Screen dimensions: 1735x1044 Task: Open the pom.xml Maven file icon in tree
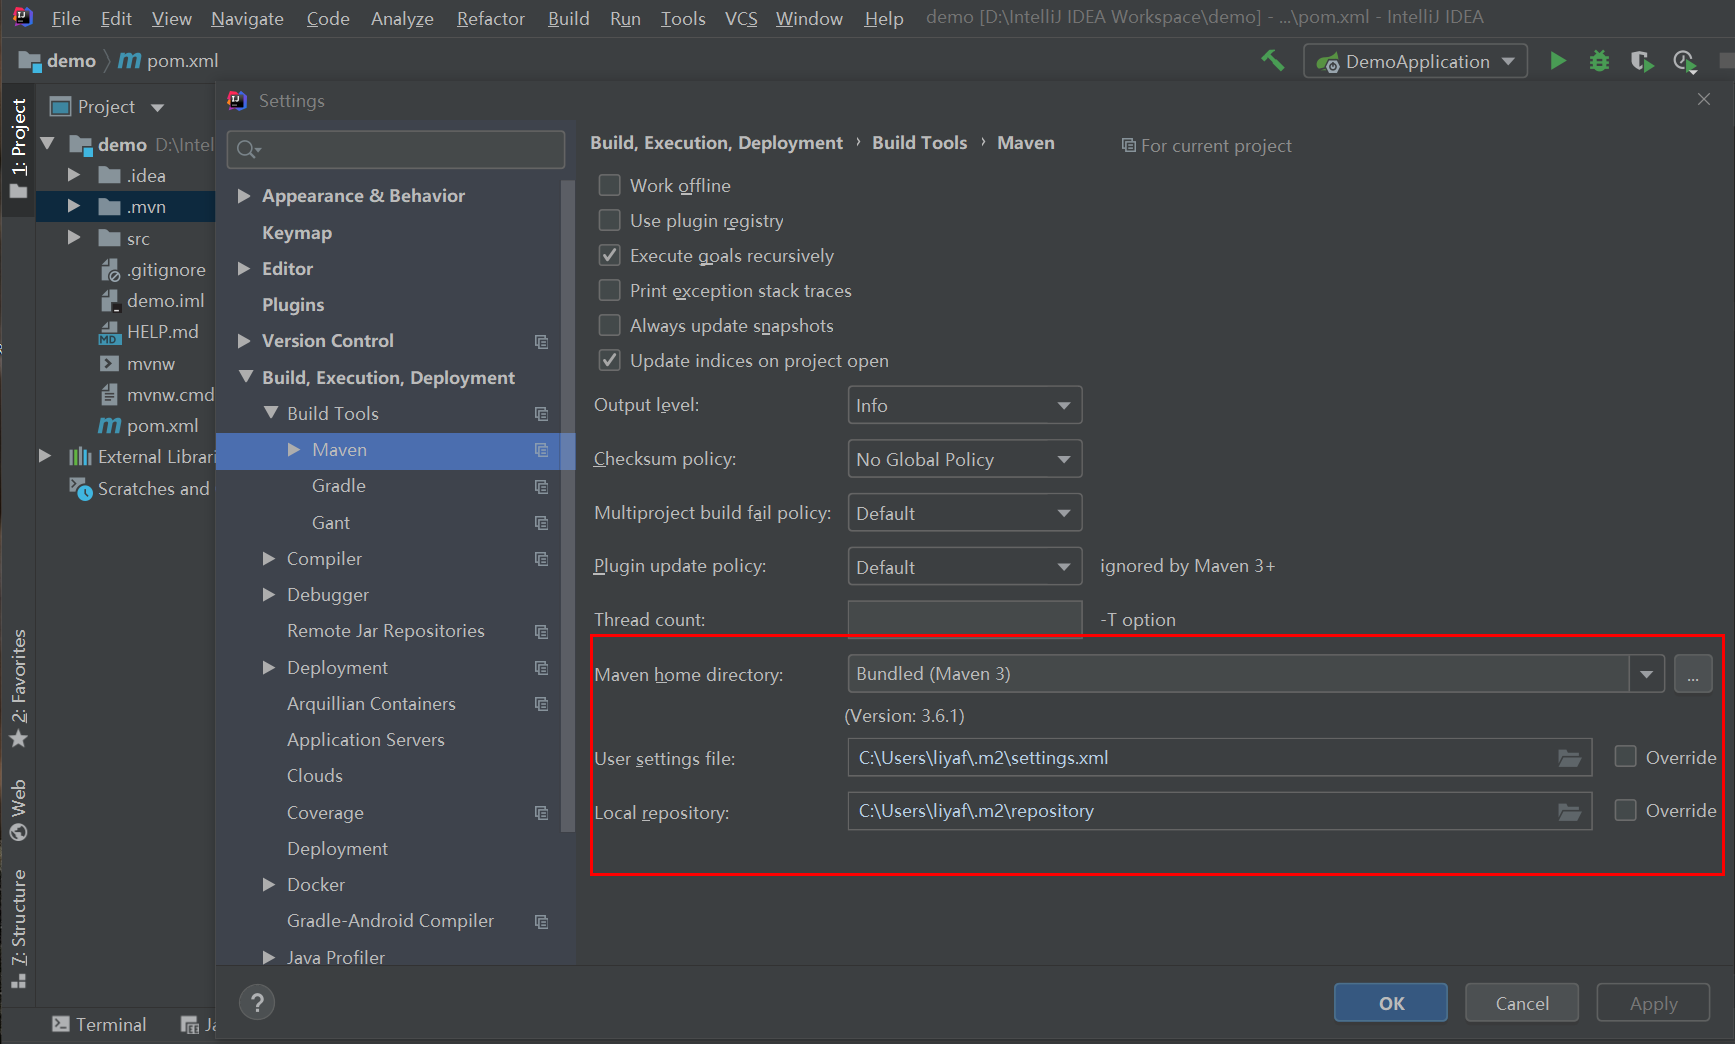point(109,426)
